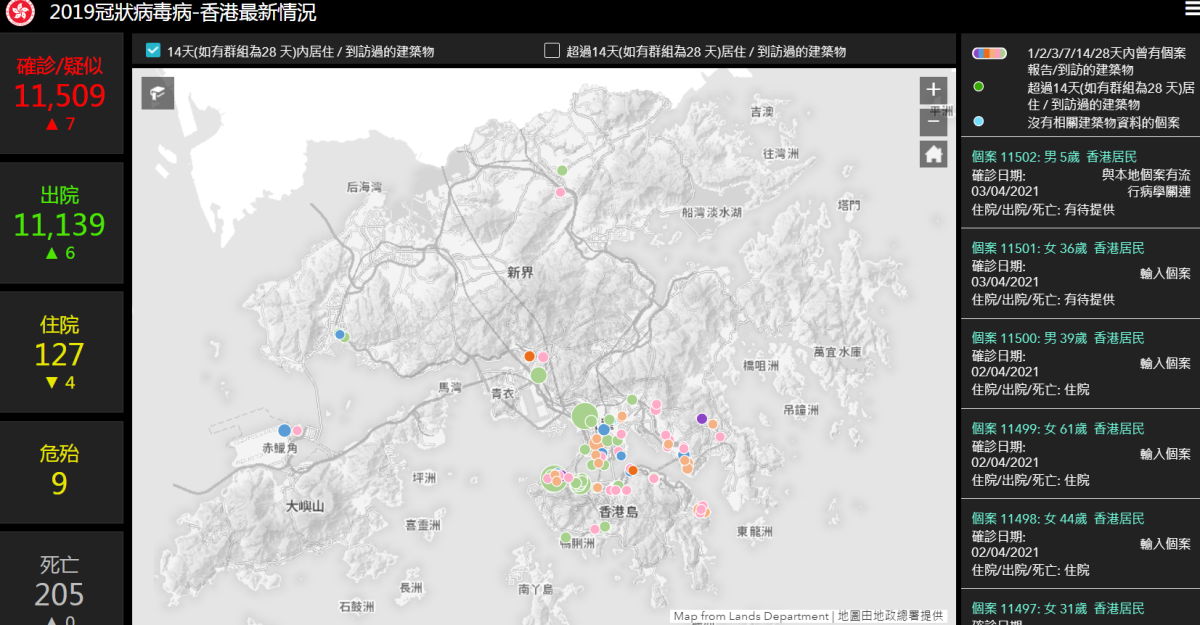Click the multicolor legend swatch

pyautogui.click(x=988, y=53)
